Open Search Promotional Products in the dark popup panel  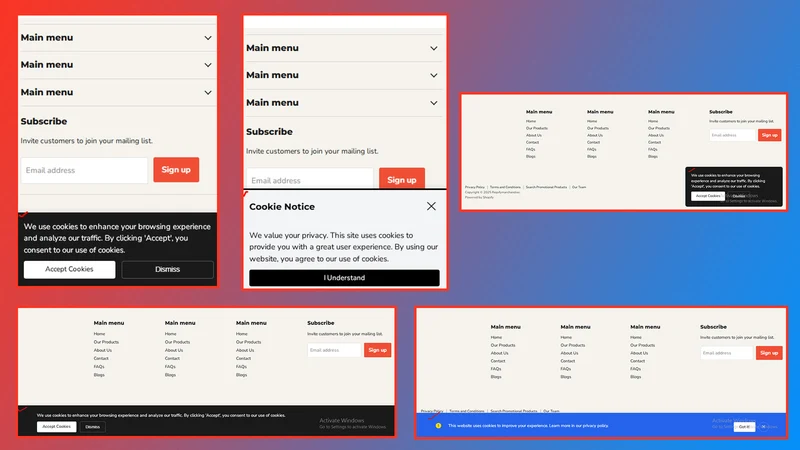[x=546, y=187]
